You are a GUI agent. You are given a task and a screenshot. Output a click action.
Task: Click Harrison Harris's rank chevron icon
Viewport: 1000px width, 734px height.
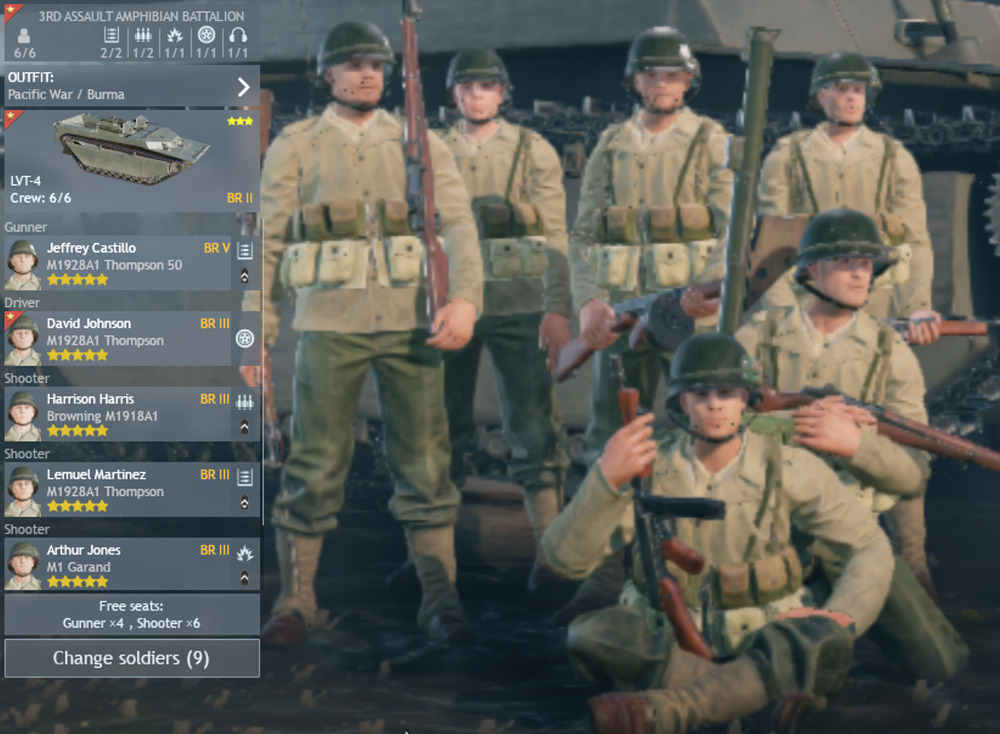[x=244, y=427]
